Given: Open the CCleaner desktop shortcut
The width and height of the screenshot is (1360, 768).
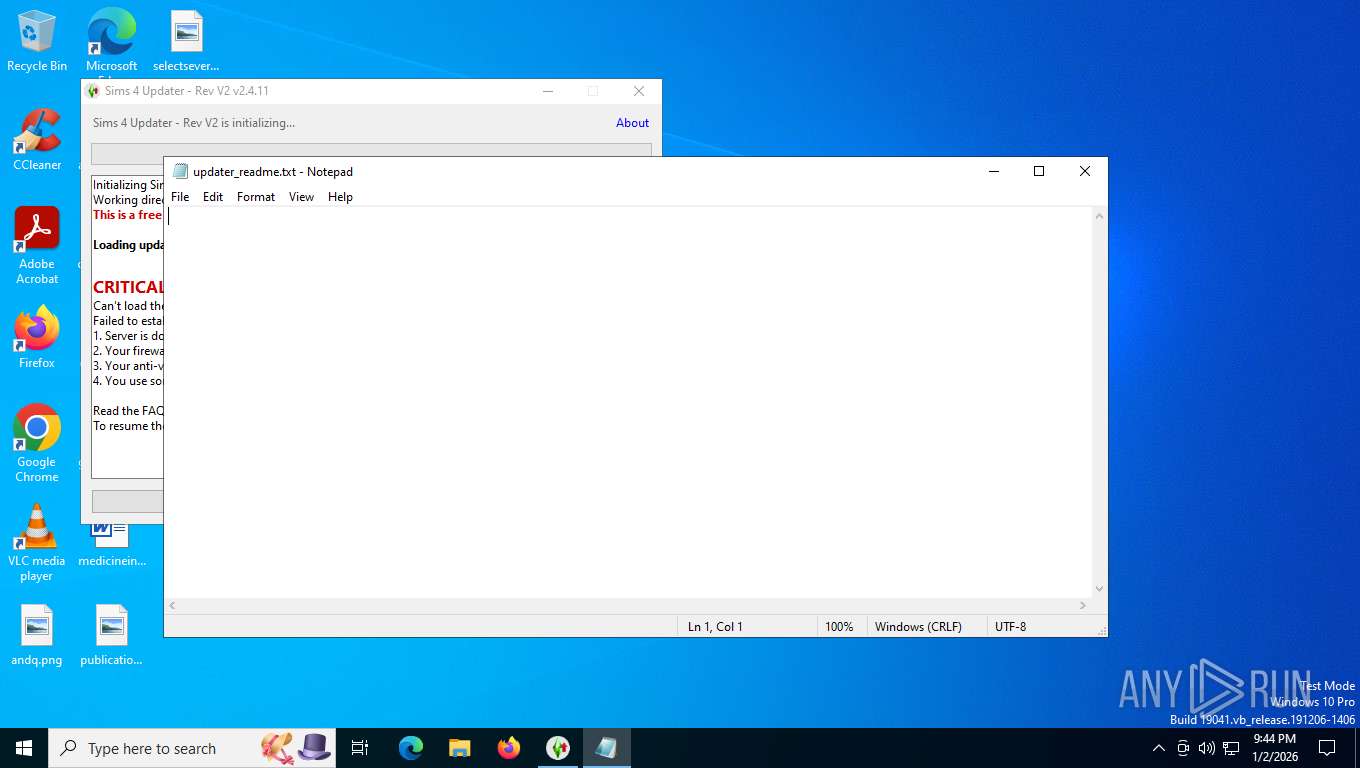Looking at the screenshot, I should coord(37,140).
